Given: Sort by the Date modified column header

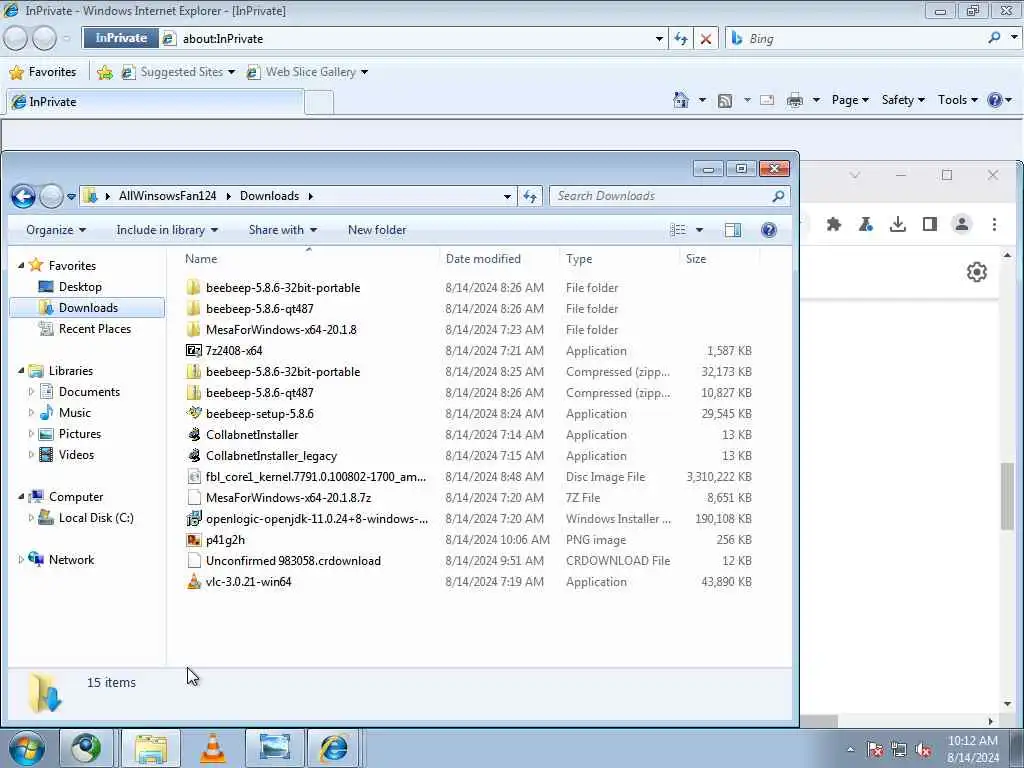Looking at the screenshot, I should point(483,259).
